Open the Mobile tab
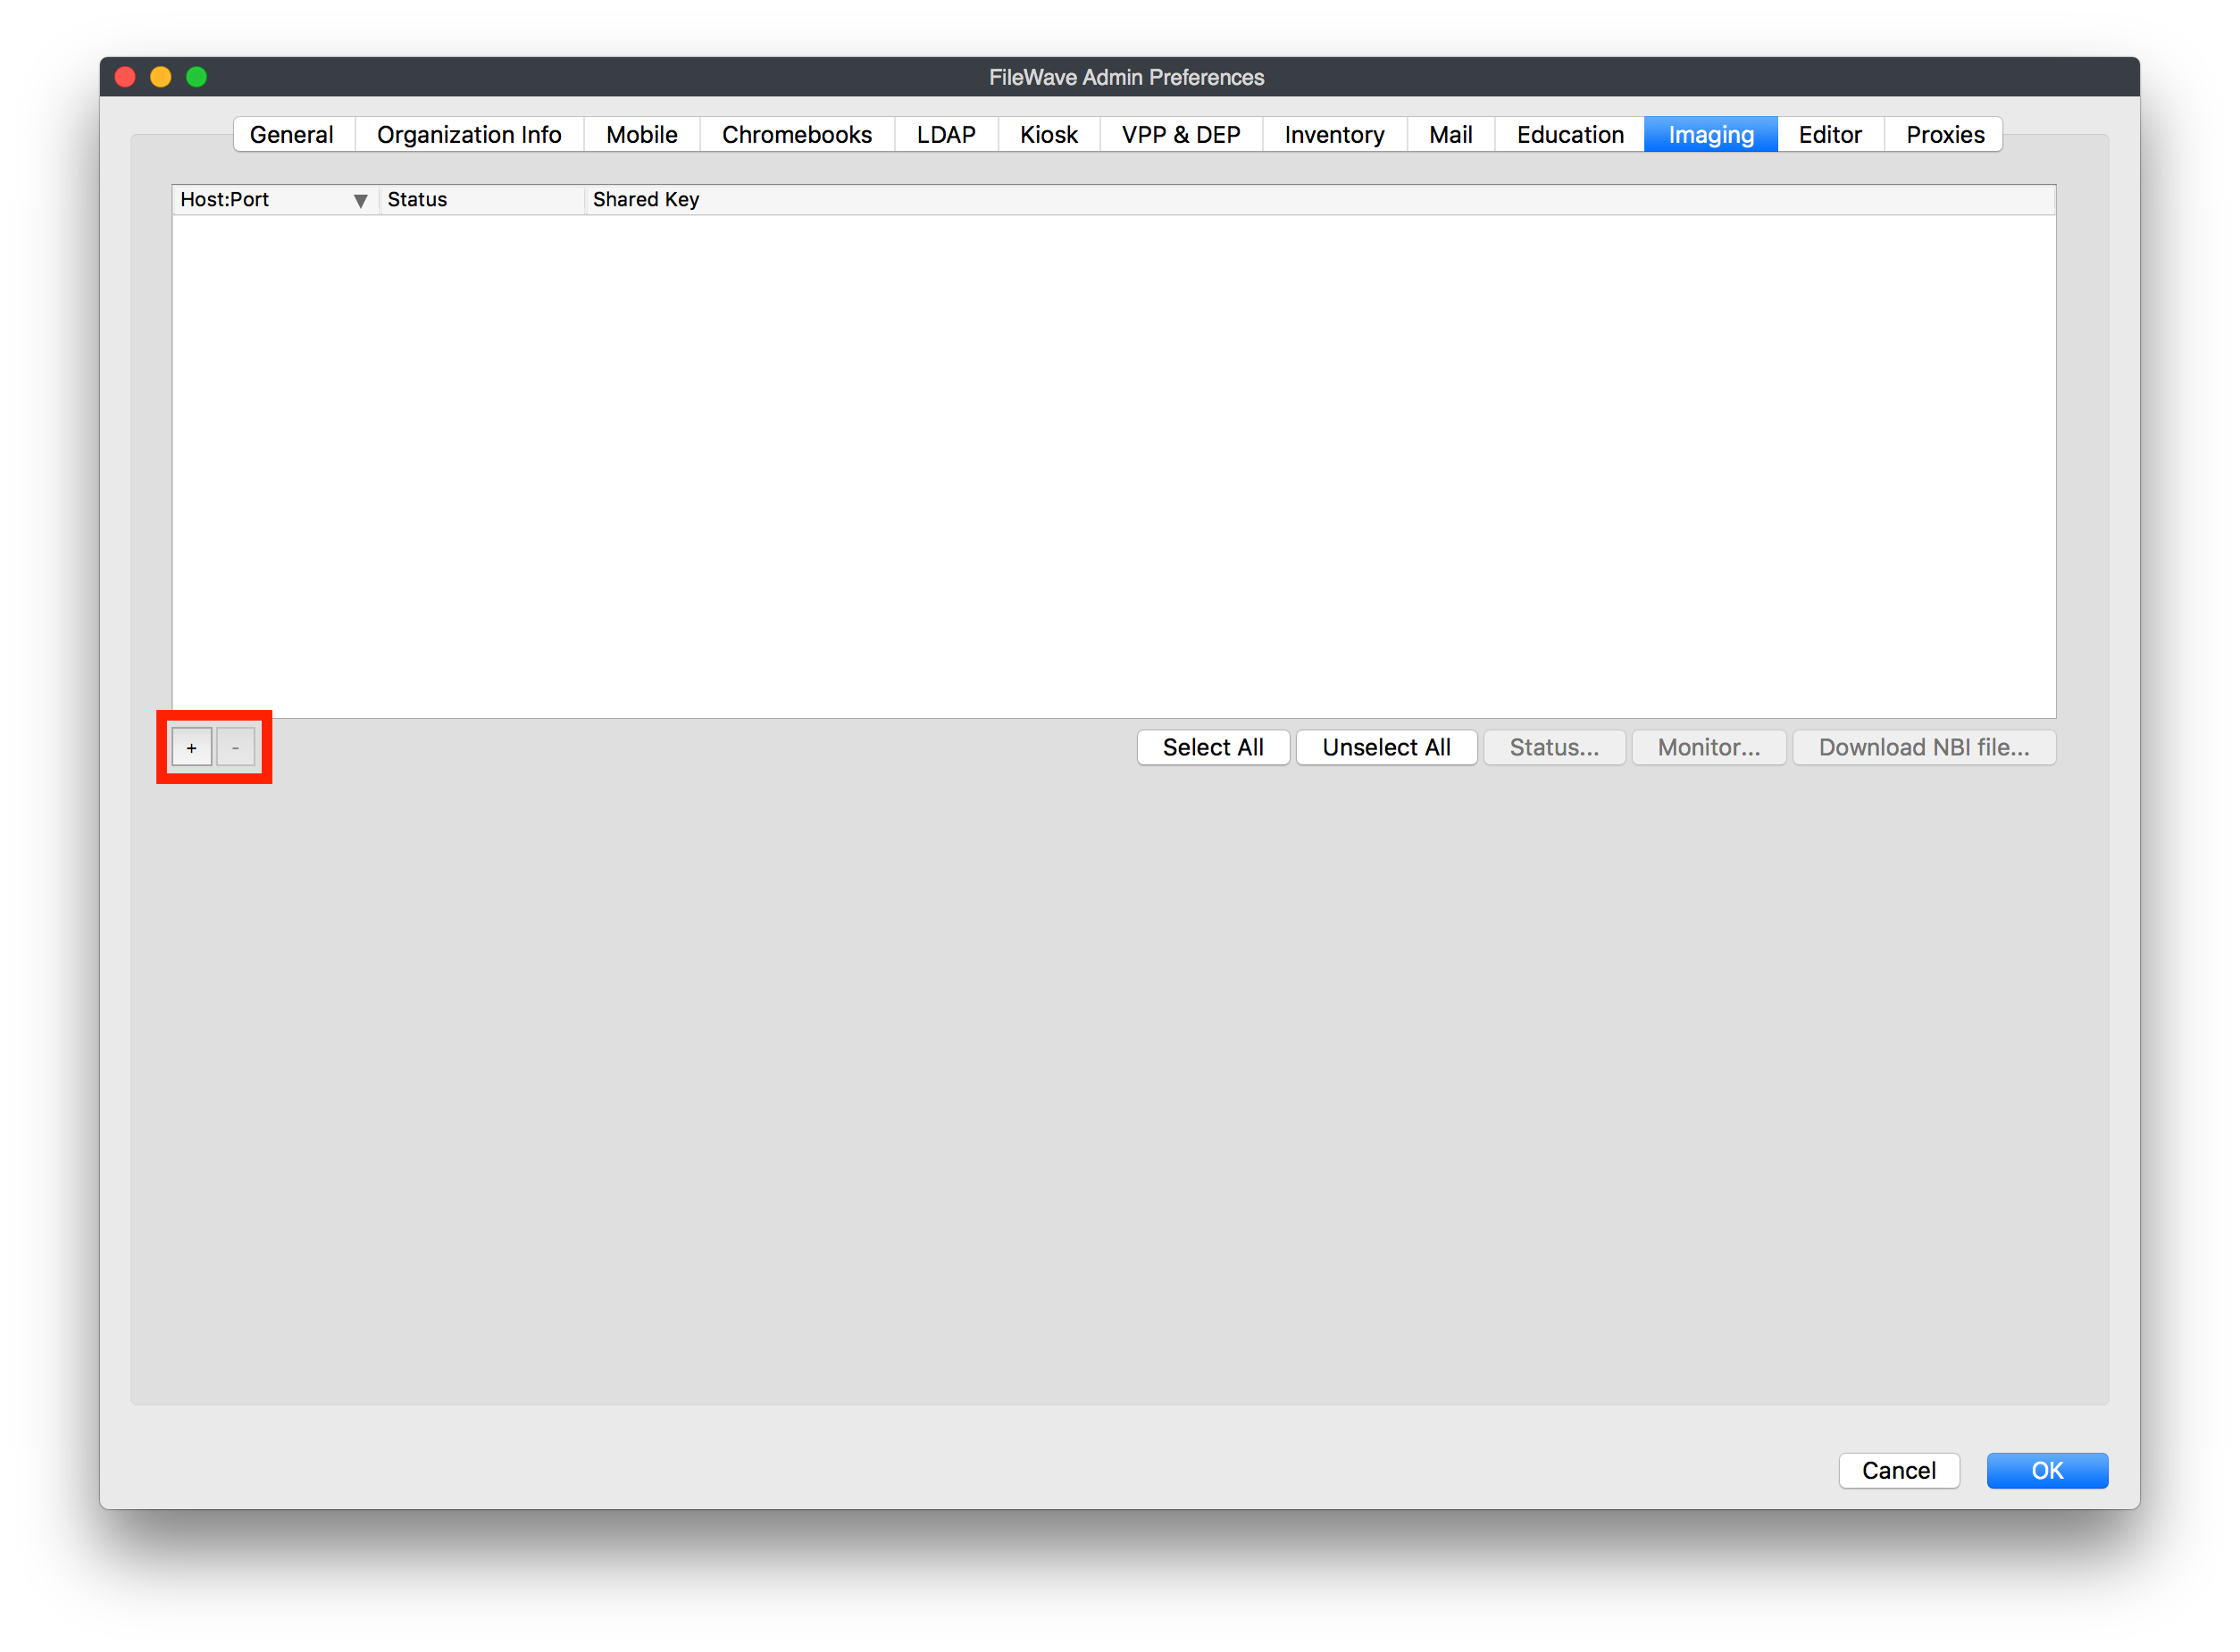2240x1652 pixels. click(x=642, y=135)
